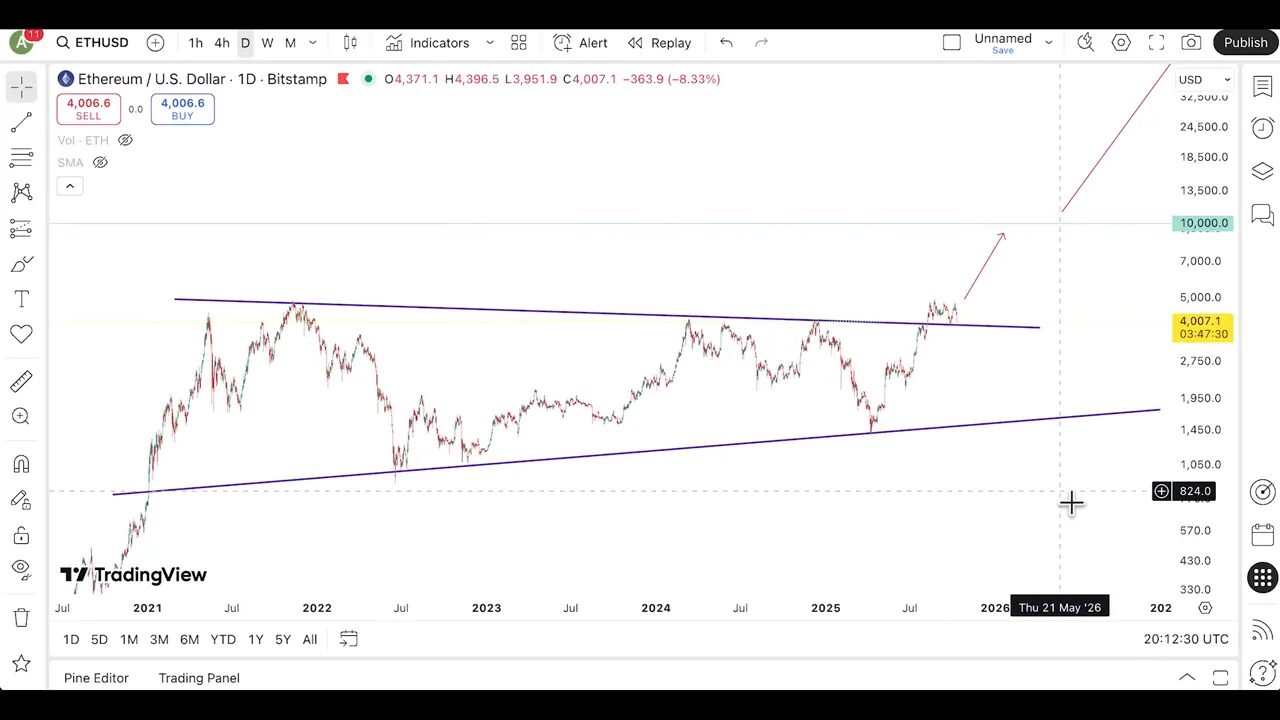Screen dimensions: 1280x720
Task: Hide the SMA overlay
Action: coord(100,162)
